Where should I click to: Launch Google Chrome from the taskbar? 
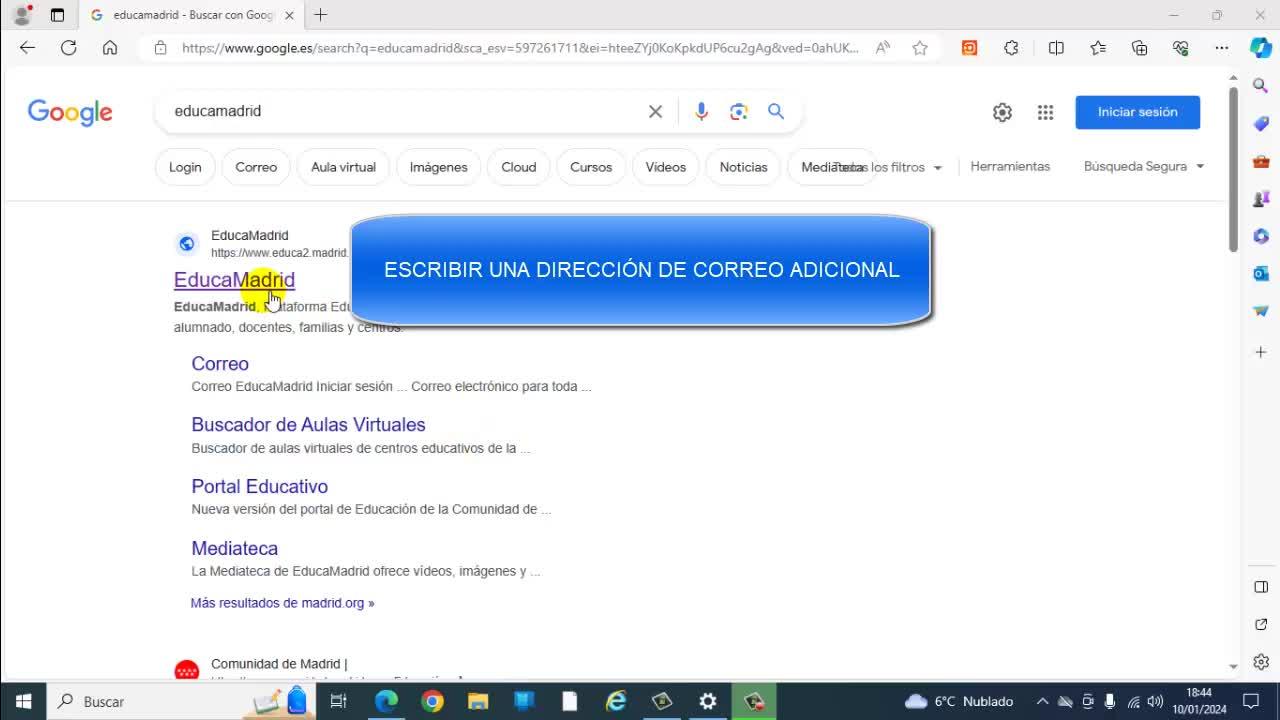[x=432, y=701]
